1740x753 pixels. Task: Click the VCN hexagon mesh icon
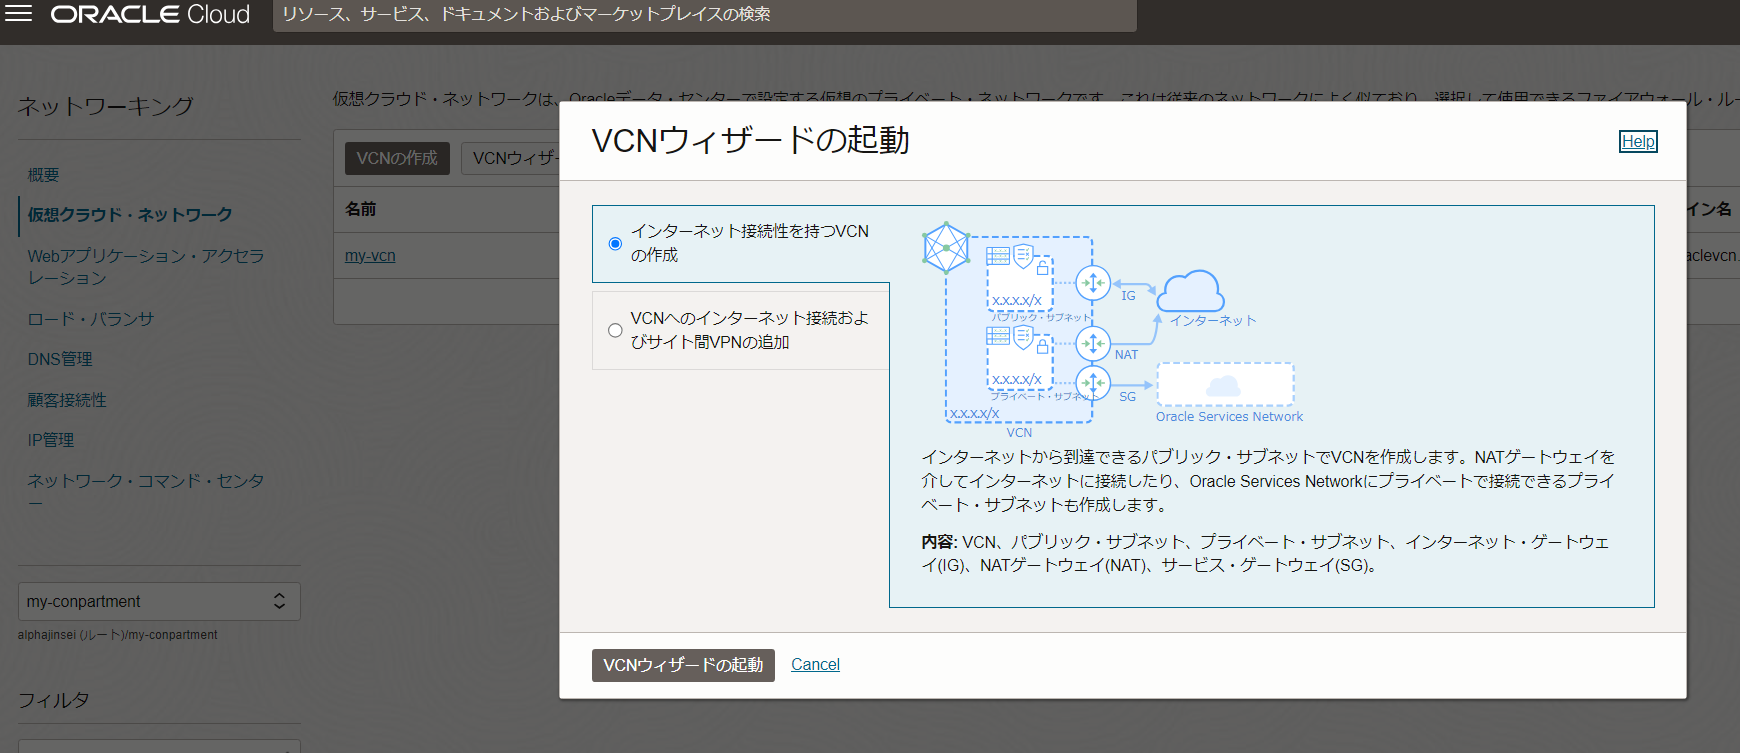click(x=946, y=247)
